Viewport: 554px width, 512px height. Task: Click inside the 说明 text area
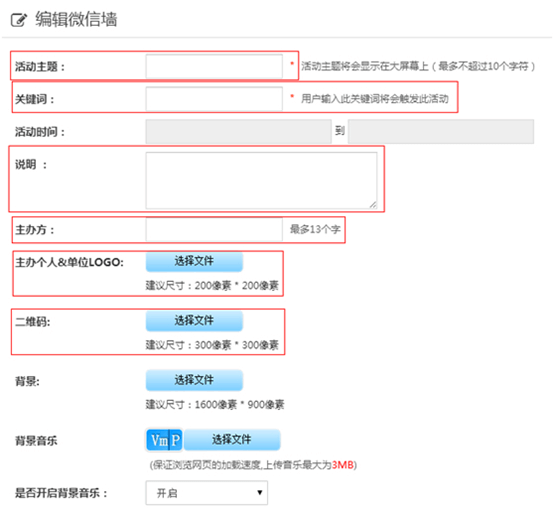tap(261, 181)
